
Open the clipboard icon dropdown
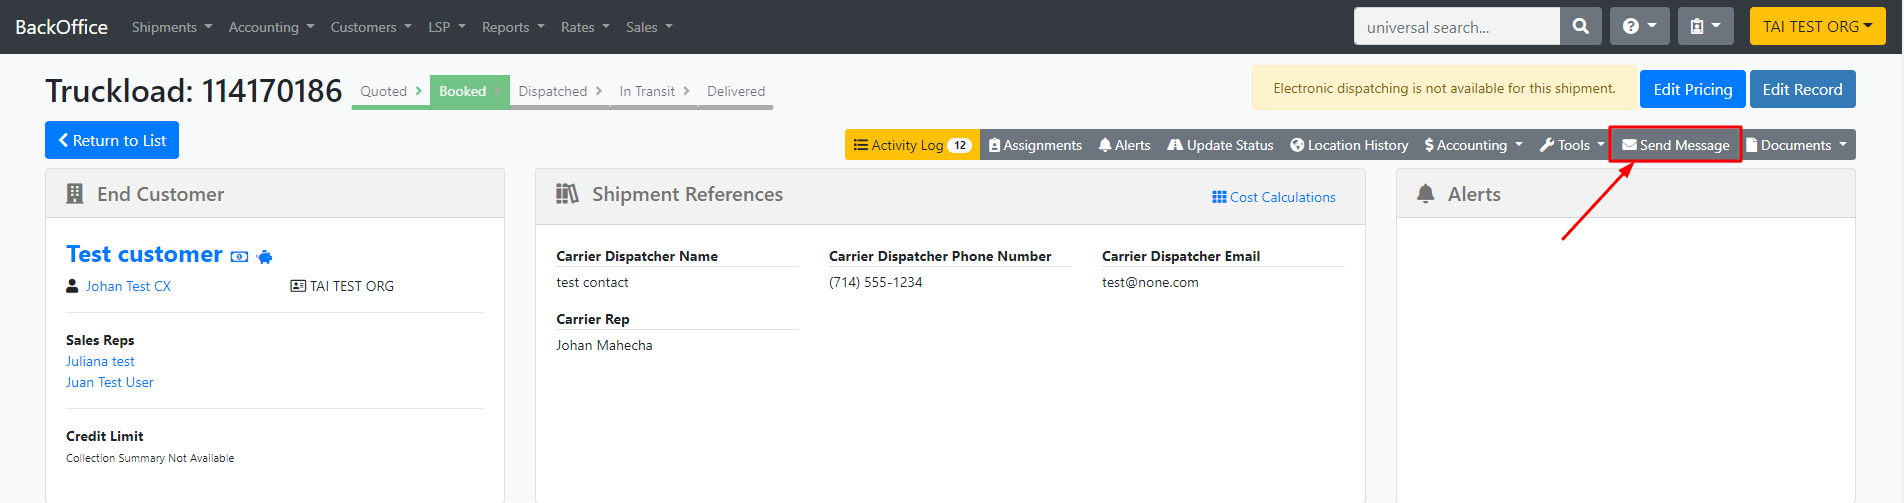click(1705, 26)
